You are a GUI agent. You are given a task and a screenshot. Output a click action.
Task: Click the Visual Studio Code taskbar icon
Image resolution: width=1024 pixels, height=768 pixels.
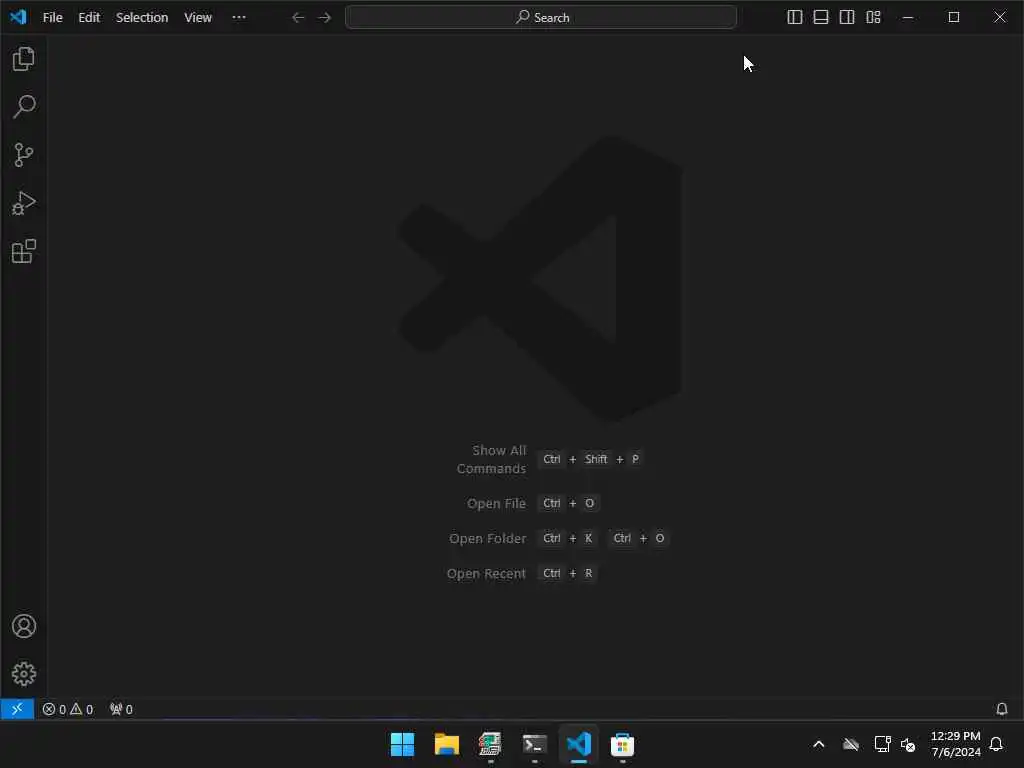(579, 744)
